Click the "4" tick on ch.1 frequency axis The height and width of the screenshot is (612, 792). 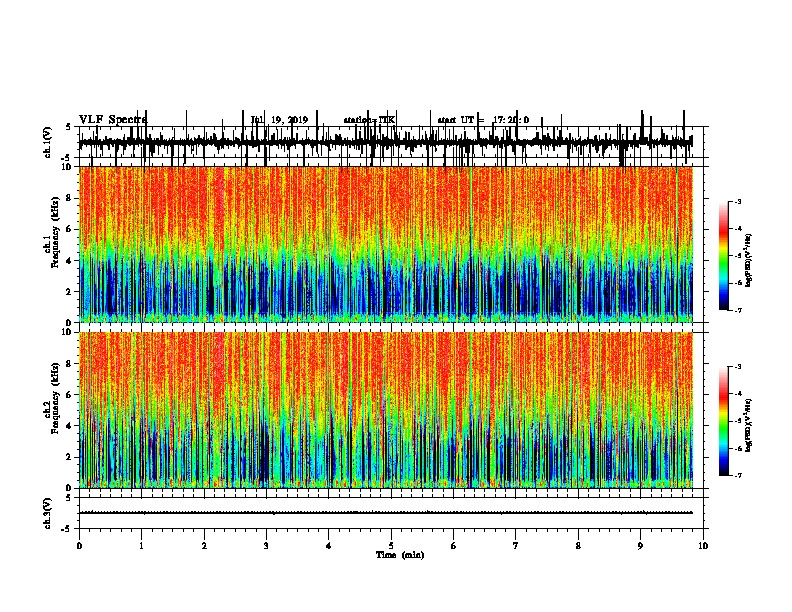(69, 261)
